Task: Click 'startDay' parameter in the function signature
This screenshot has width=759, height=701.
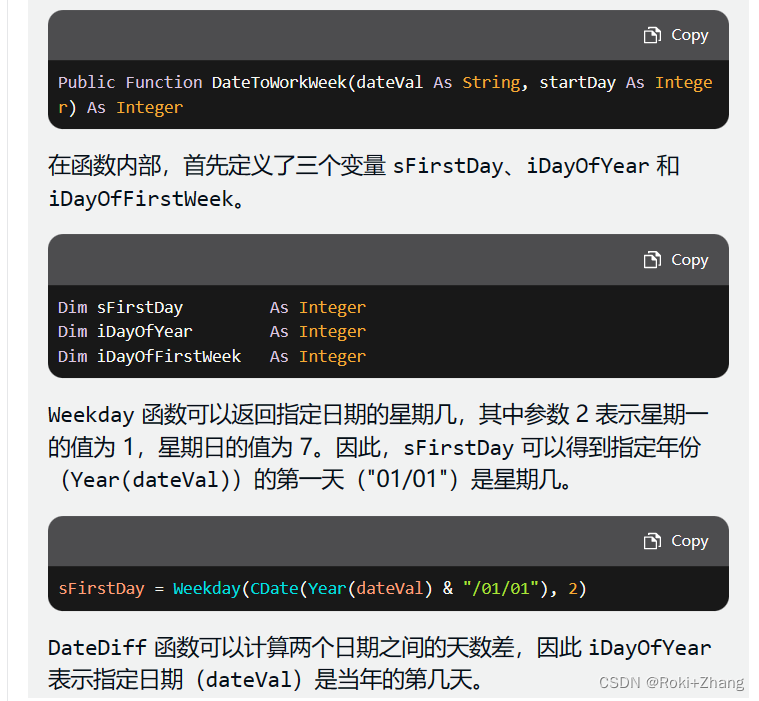Action: pyautogui.click(x=577, y=82)
